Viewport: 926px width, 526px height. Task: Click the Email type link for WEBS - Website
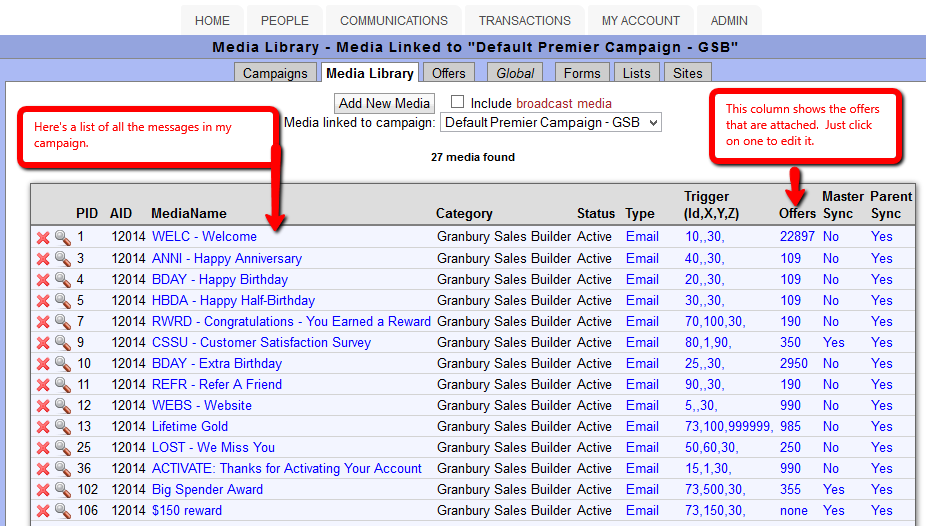[x=642, y=405]
